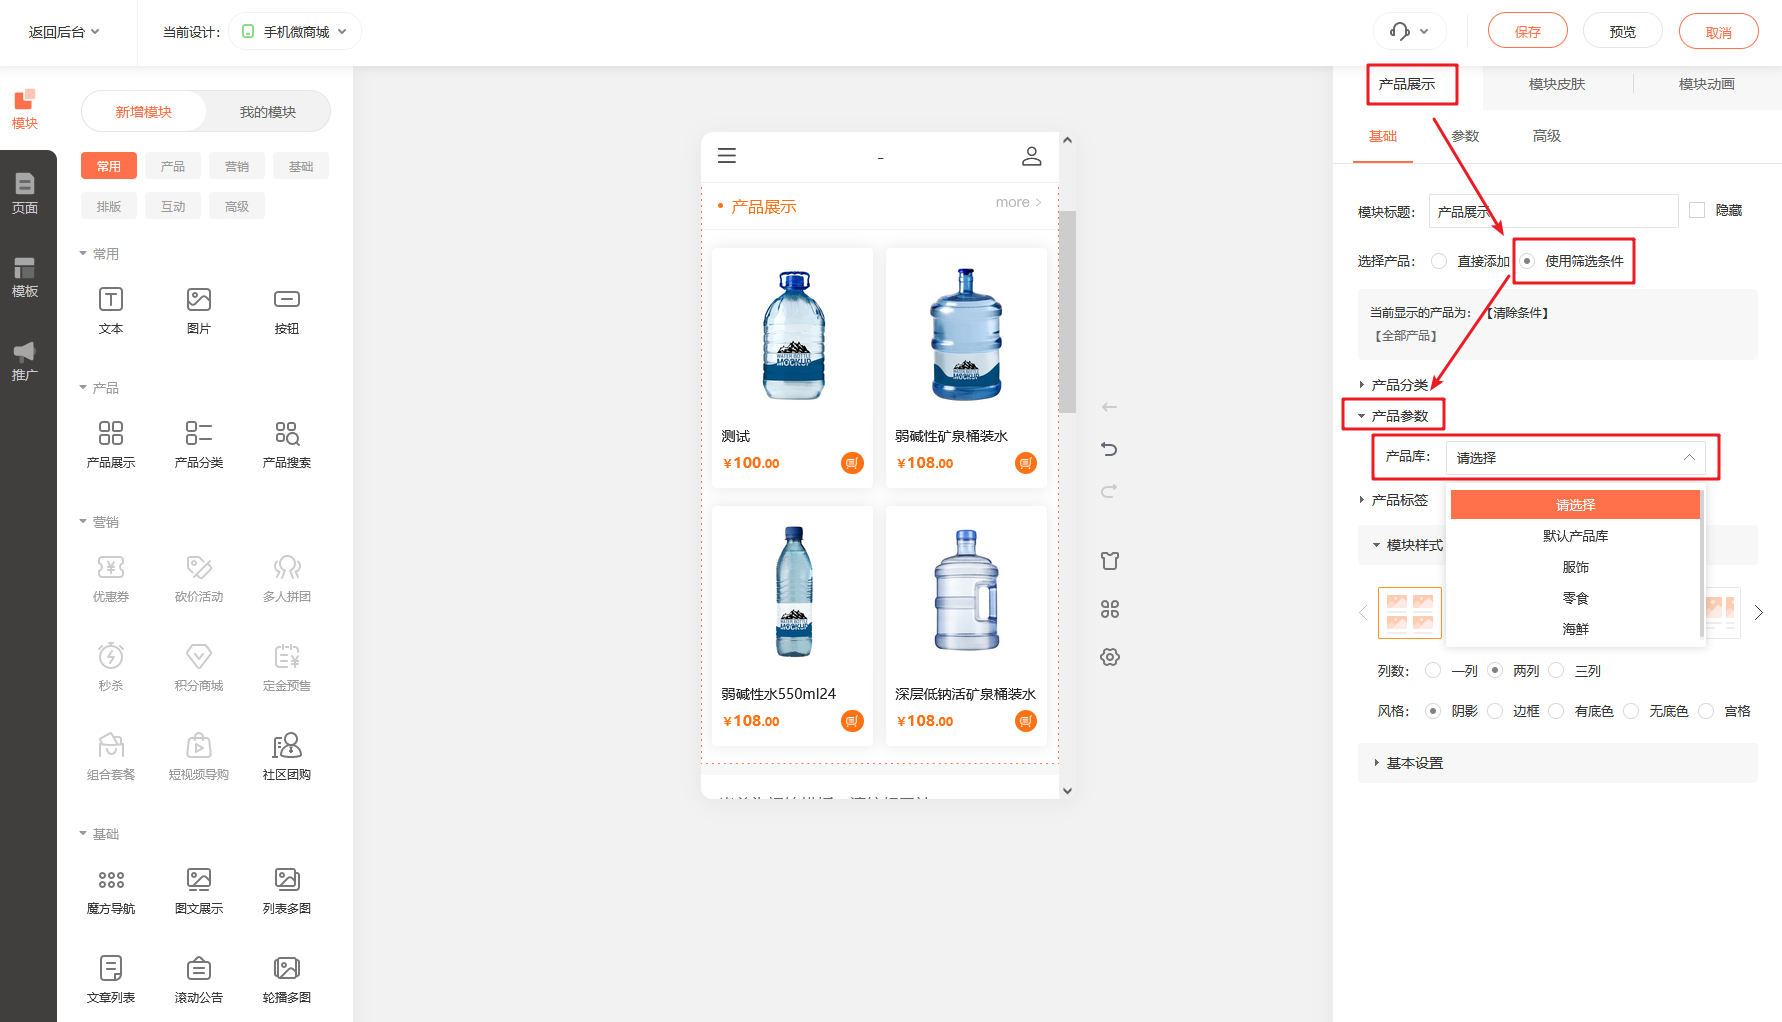Viewport: 1782px width, 1022px height.
Task: Select 阴影 style radio
Action: tap(1433, 711)
